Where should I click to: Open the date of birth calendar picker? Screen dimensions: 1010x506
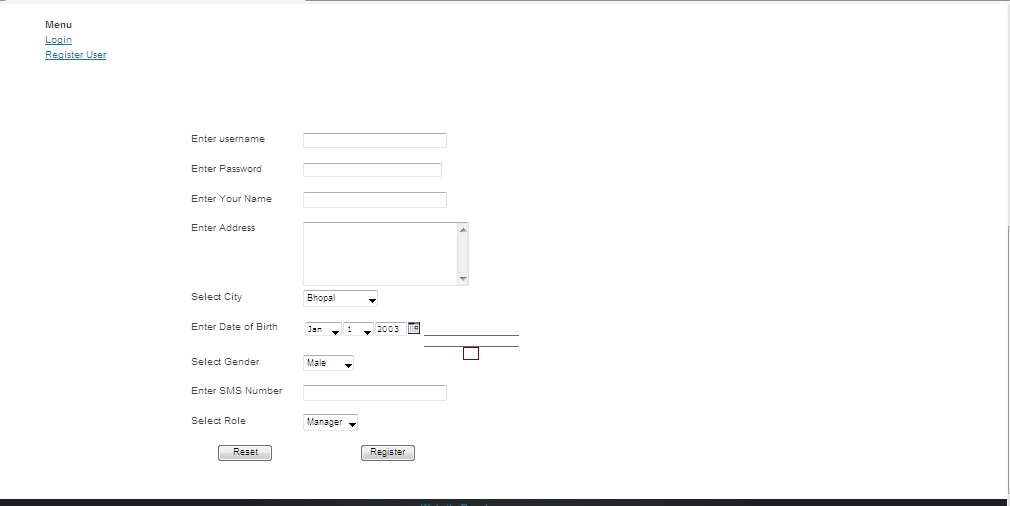(414, 328)
